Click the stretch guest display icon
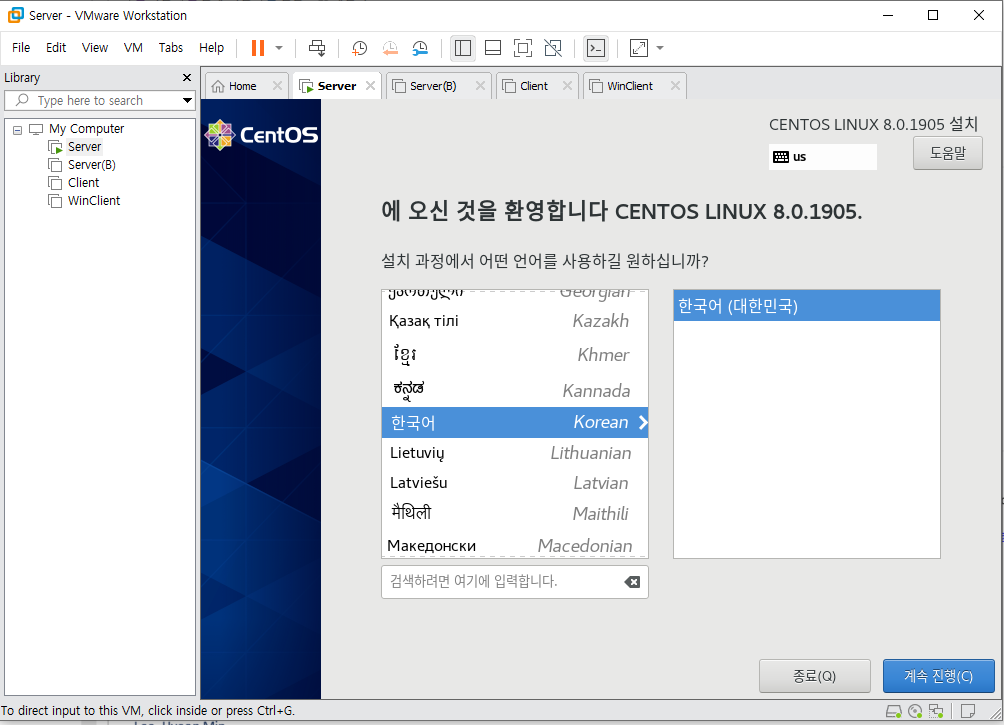This screenshot has width=1004, height=725. point(639,48)
